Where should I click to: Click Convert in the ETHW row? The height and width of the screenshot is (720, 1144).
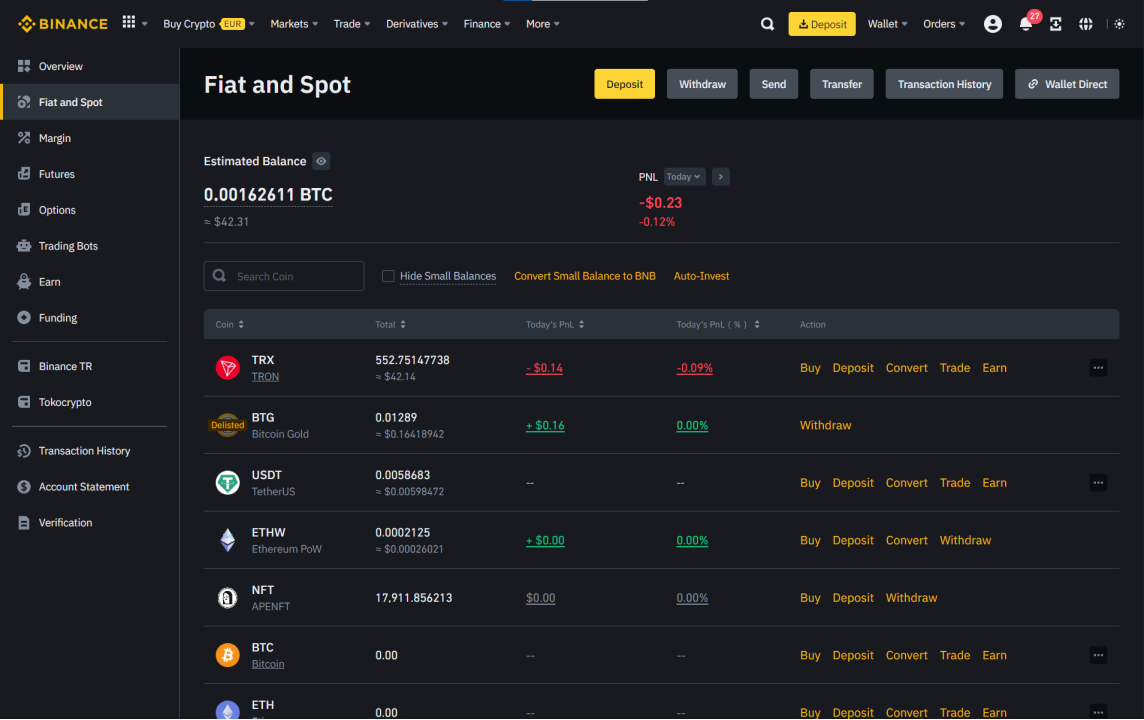(x=906, y=541)
